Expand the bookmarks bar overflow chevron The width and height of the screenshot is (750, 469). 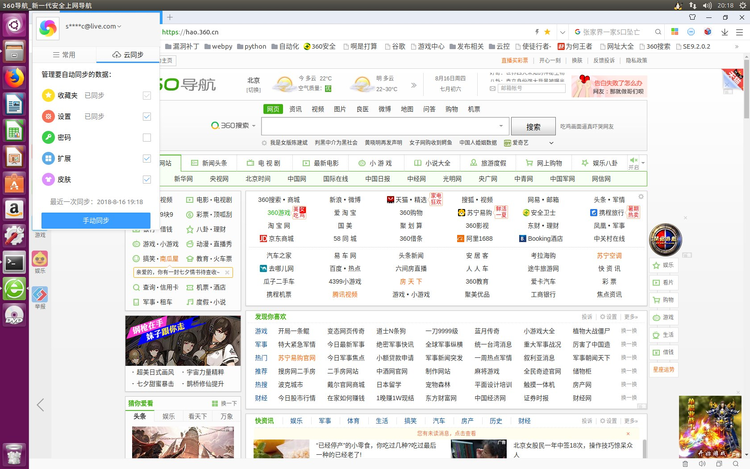click(737, 47)
